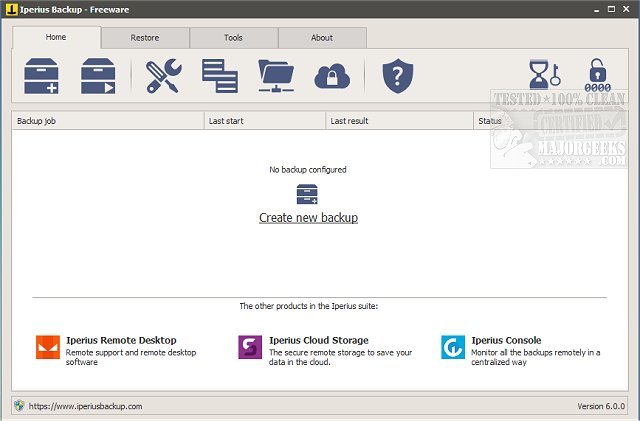Image resolution: width=640 pixels, height=421 pixels.
Task: Open the server list/log view toolbar icon
Action: pos(219,76)
